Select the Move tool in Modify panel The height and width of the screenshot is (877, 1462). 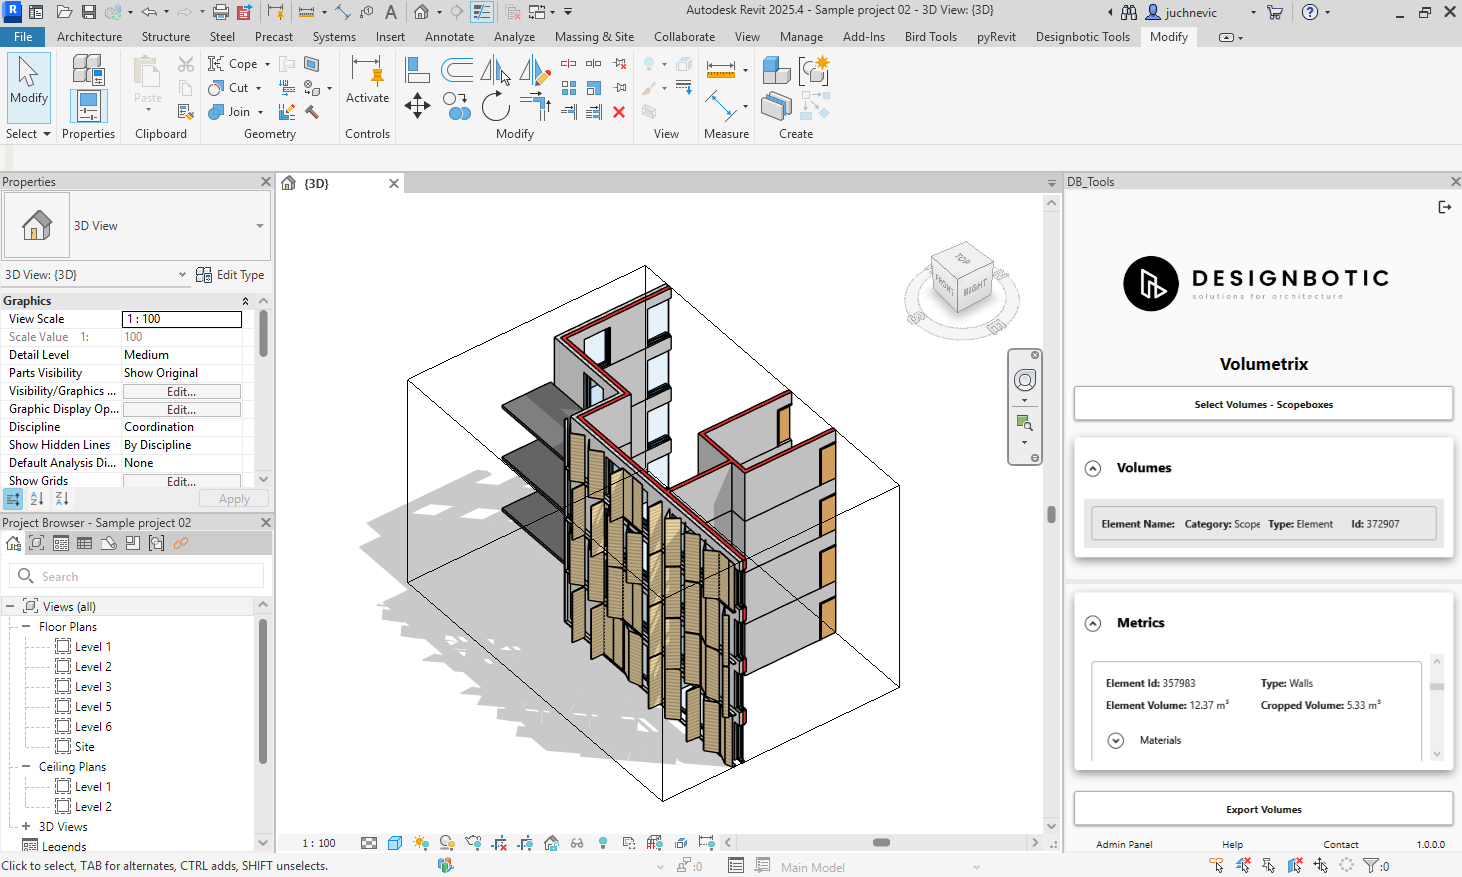click(x=417, y=105)
